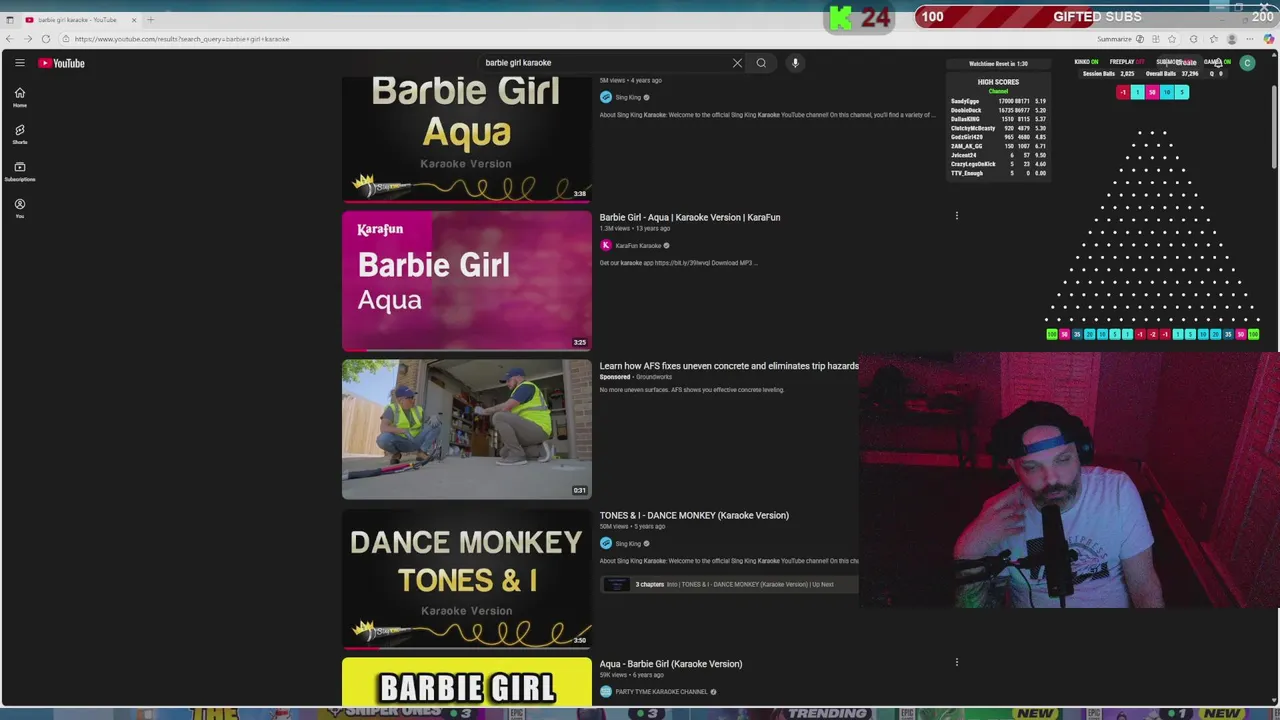Open browser tab actions menu
Screen dimensions: 1280x720
10,20
